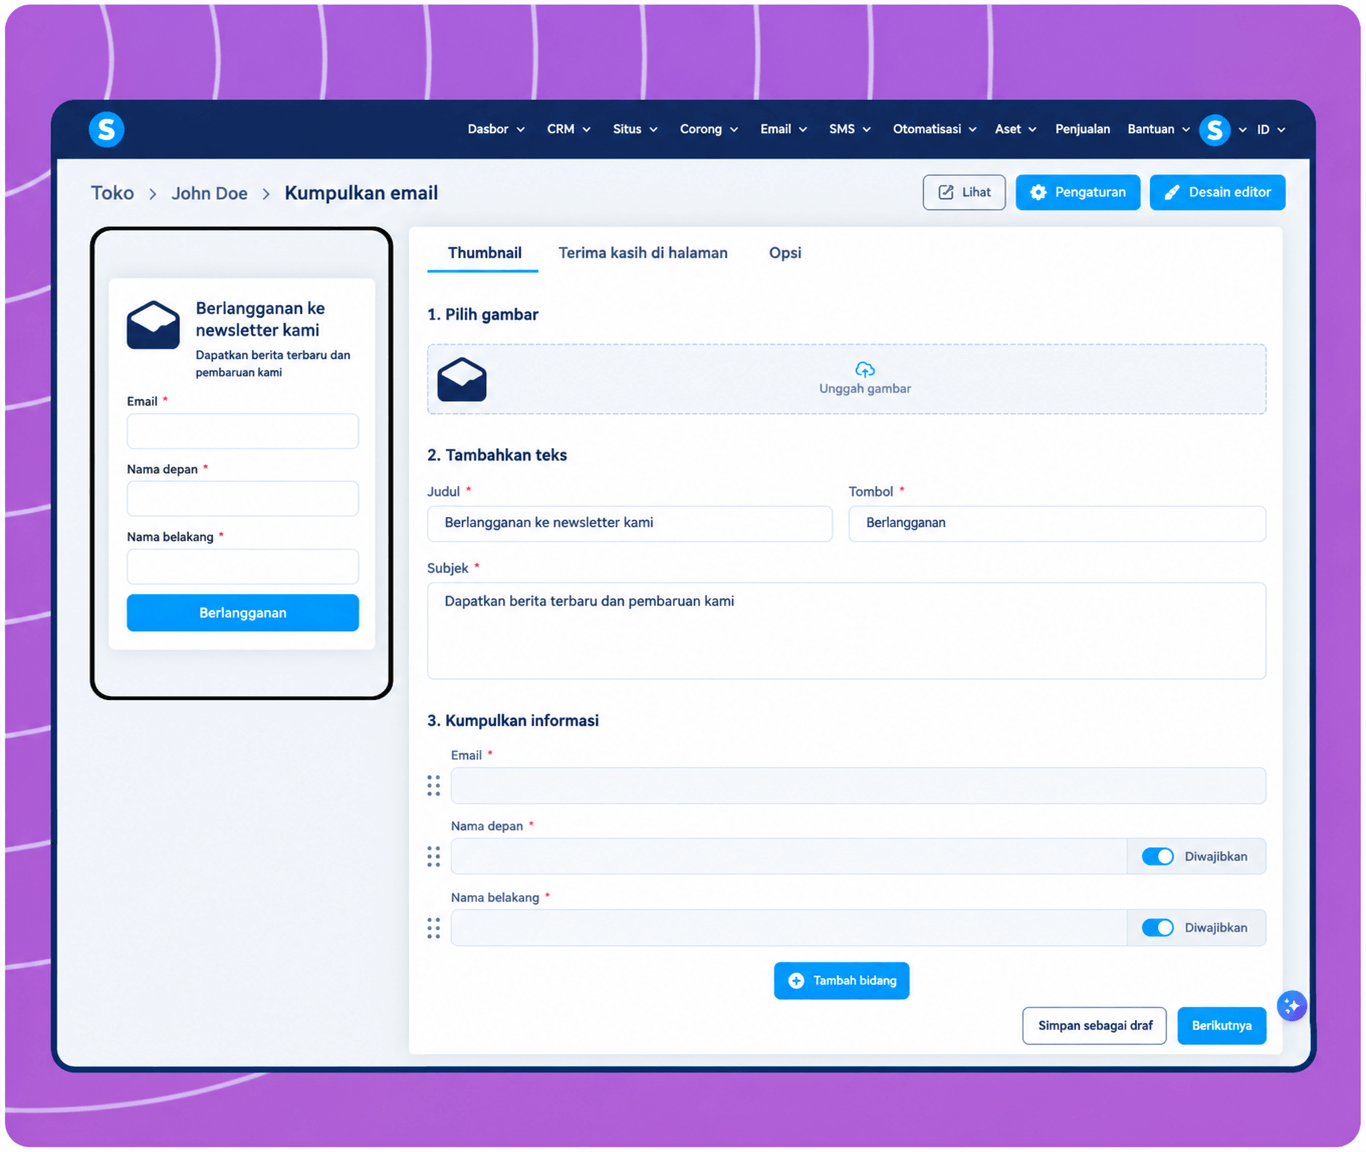
Task: Click the preview Email input box
Action: pos(242,431)
